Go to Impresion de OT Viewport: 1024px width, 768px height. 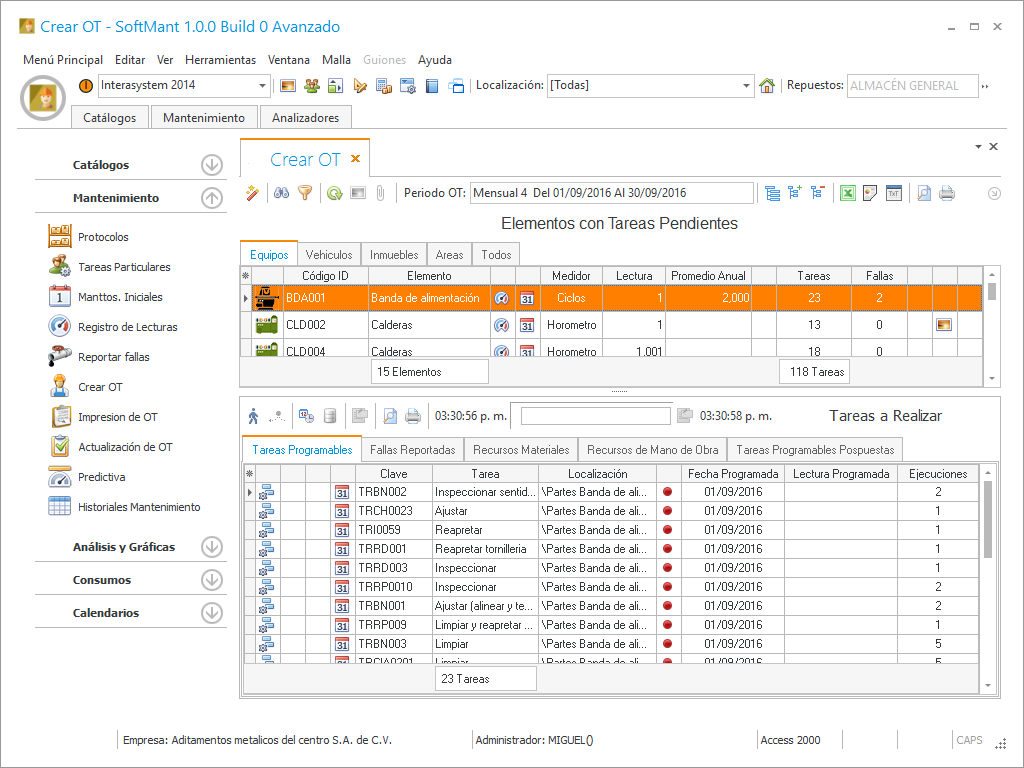(x=117, y=417)
